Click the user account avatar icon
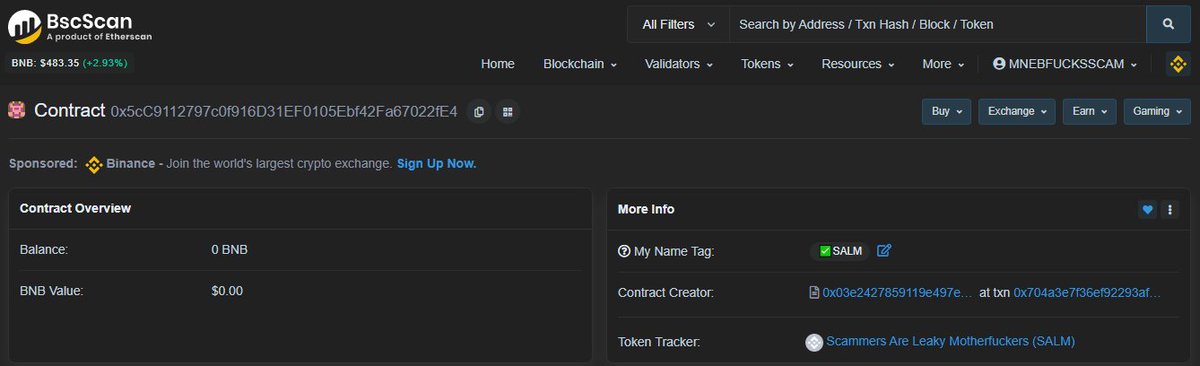Image resolution: width=1200 pixels, height=366 pixels. pos(999,64)
